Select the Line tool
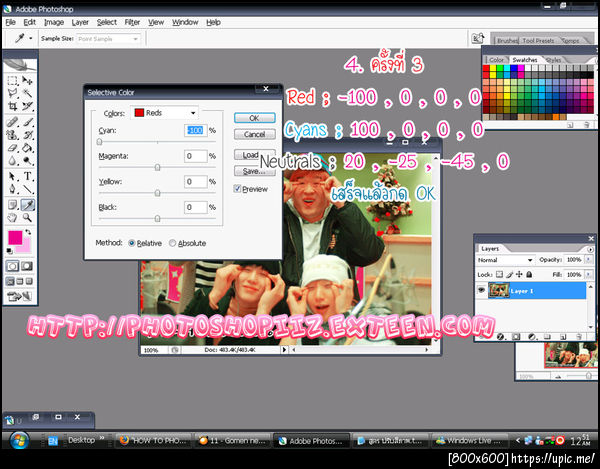Screen dimensions: 600x469 [x=27, y=189]
